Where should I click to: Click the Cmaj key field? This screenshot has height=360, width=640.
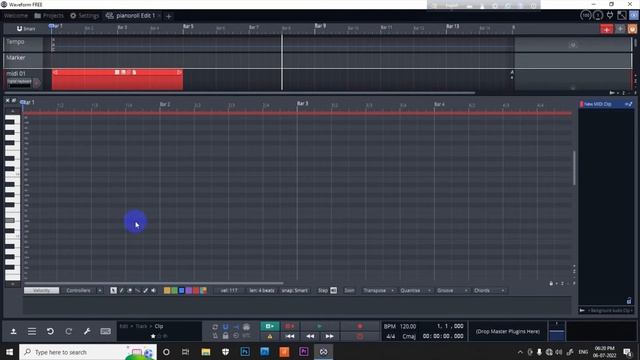409,336
